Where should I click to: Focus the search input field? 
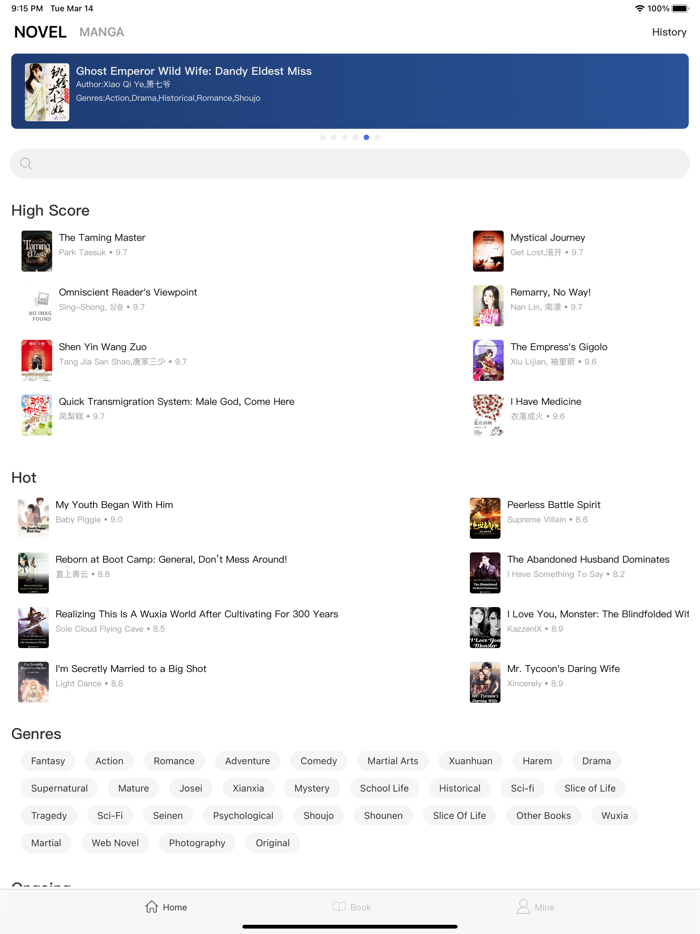[350, 163]
